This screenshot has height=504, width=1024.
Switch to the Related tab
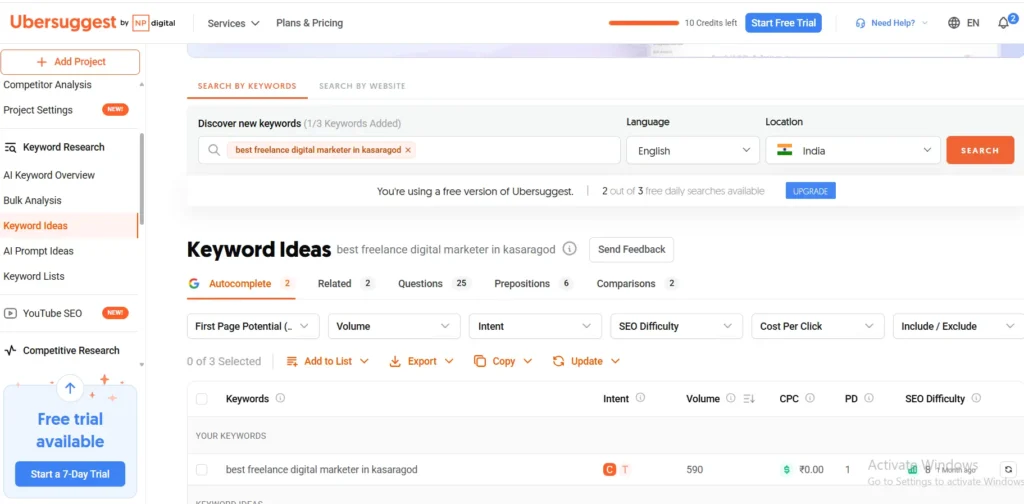345,283
